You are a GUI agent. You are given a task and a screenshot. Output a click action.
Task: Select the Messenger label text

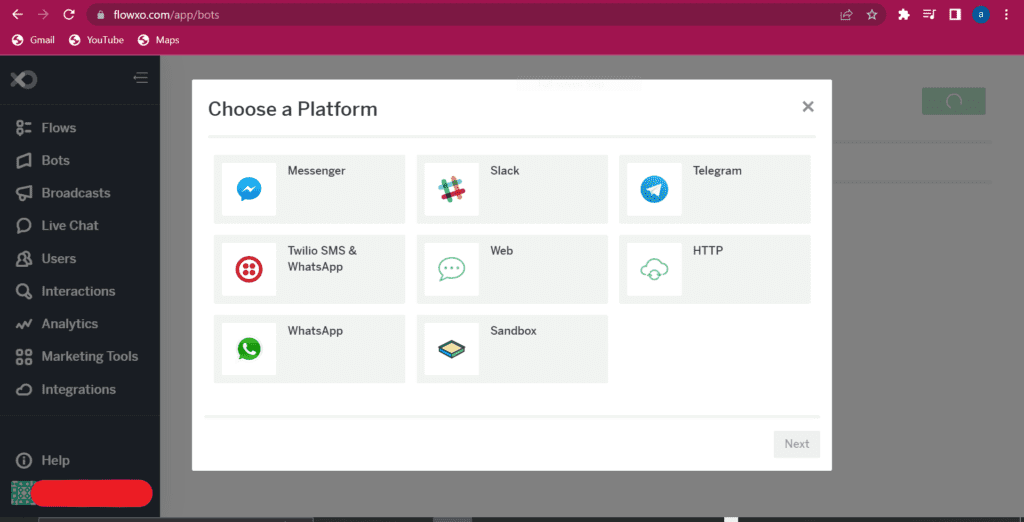coord(316,171)
